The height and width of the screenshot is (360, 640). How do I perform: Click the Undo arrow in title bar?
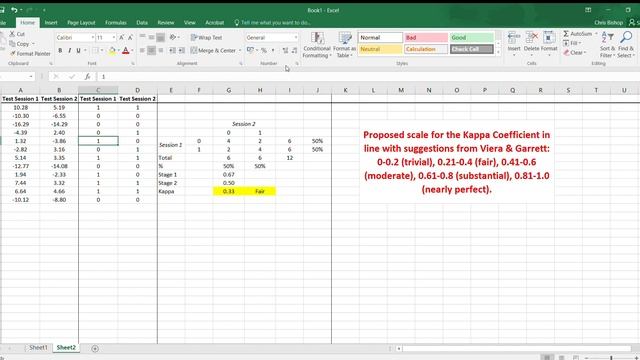pos(14,10)
